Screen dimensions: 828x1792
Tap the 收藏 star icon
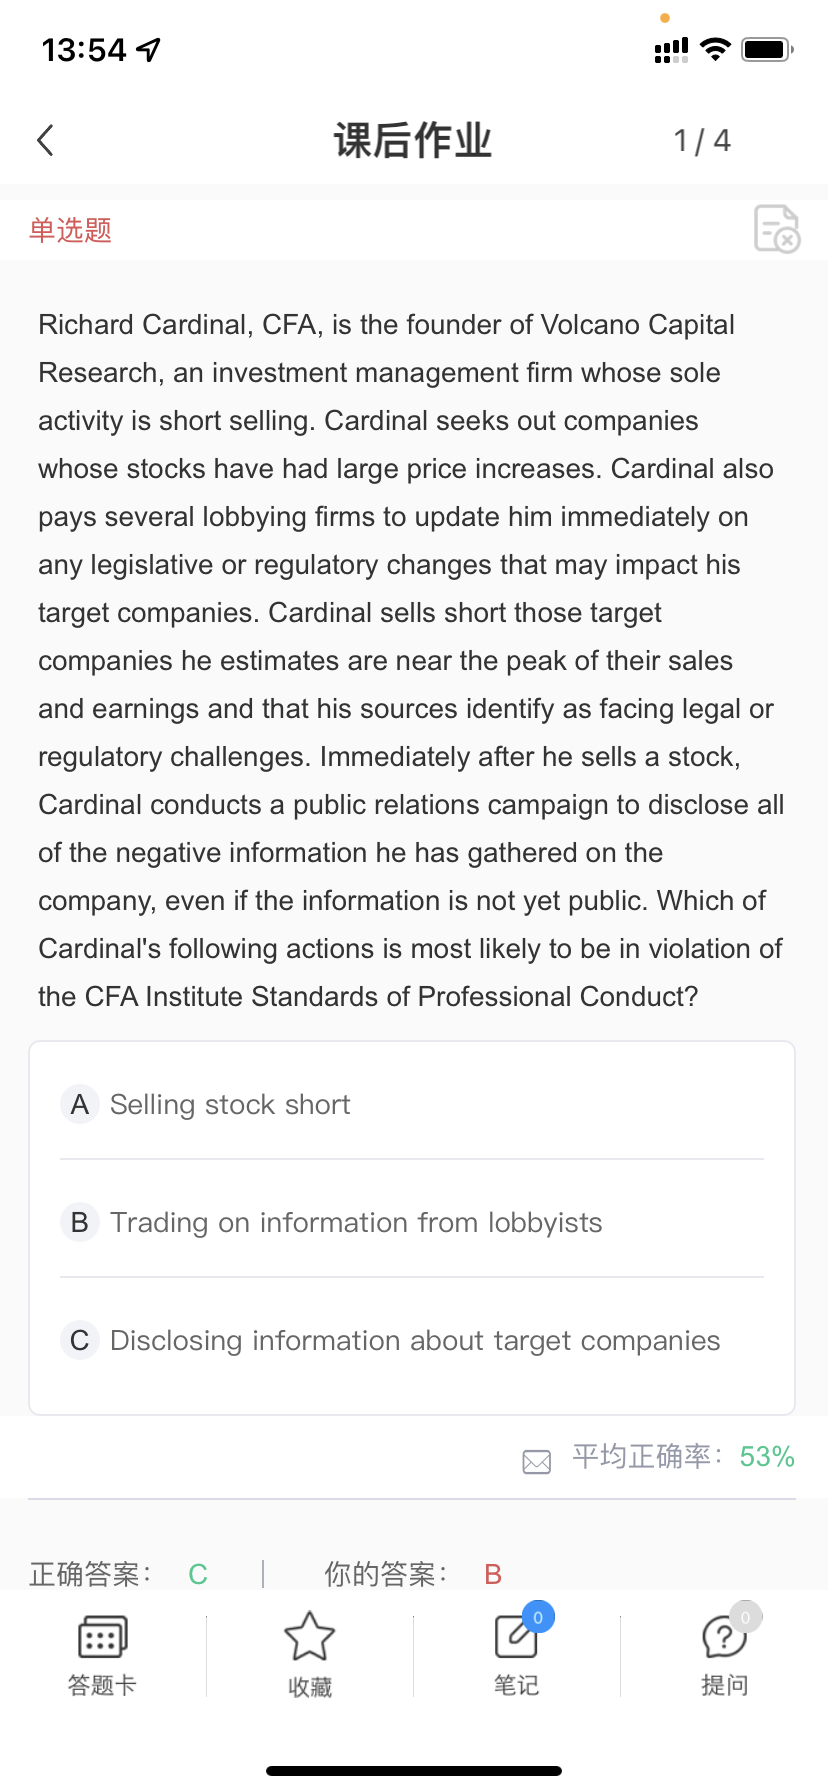310,1637
